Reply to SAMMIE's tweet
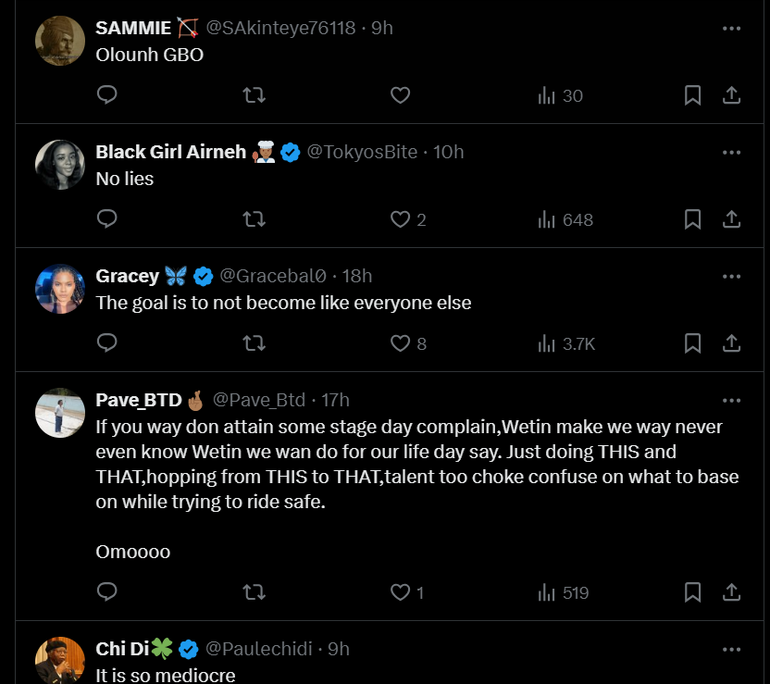The image size is (770, 684). [x=107, y=95]
